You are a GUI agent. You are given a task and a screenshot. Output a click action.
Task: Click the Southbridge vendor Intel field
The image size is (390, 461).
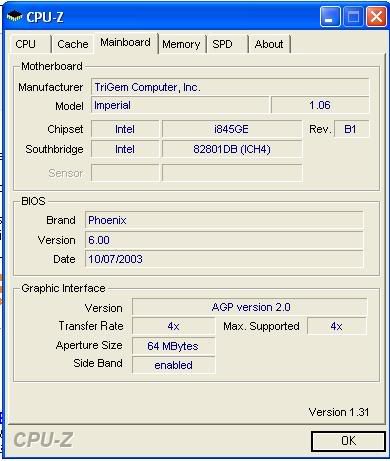coord(125,149)
